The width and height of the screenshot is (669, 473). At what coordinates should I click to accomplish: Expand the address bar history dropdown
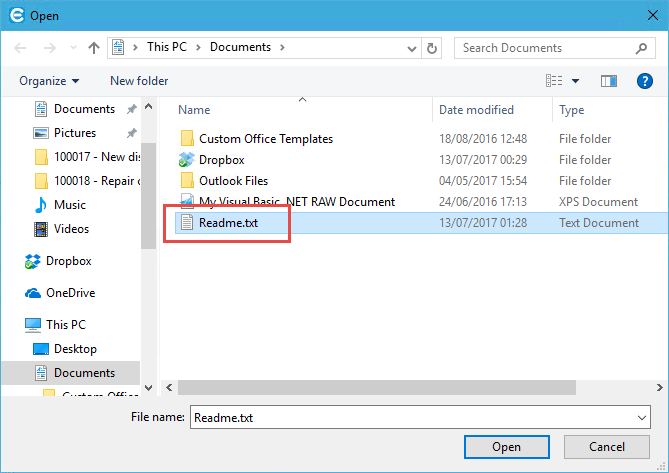pos(409,48)
